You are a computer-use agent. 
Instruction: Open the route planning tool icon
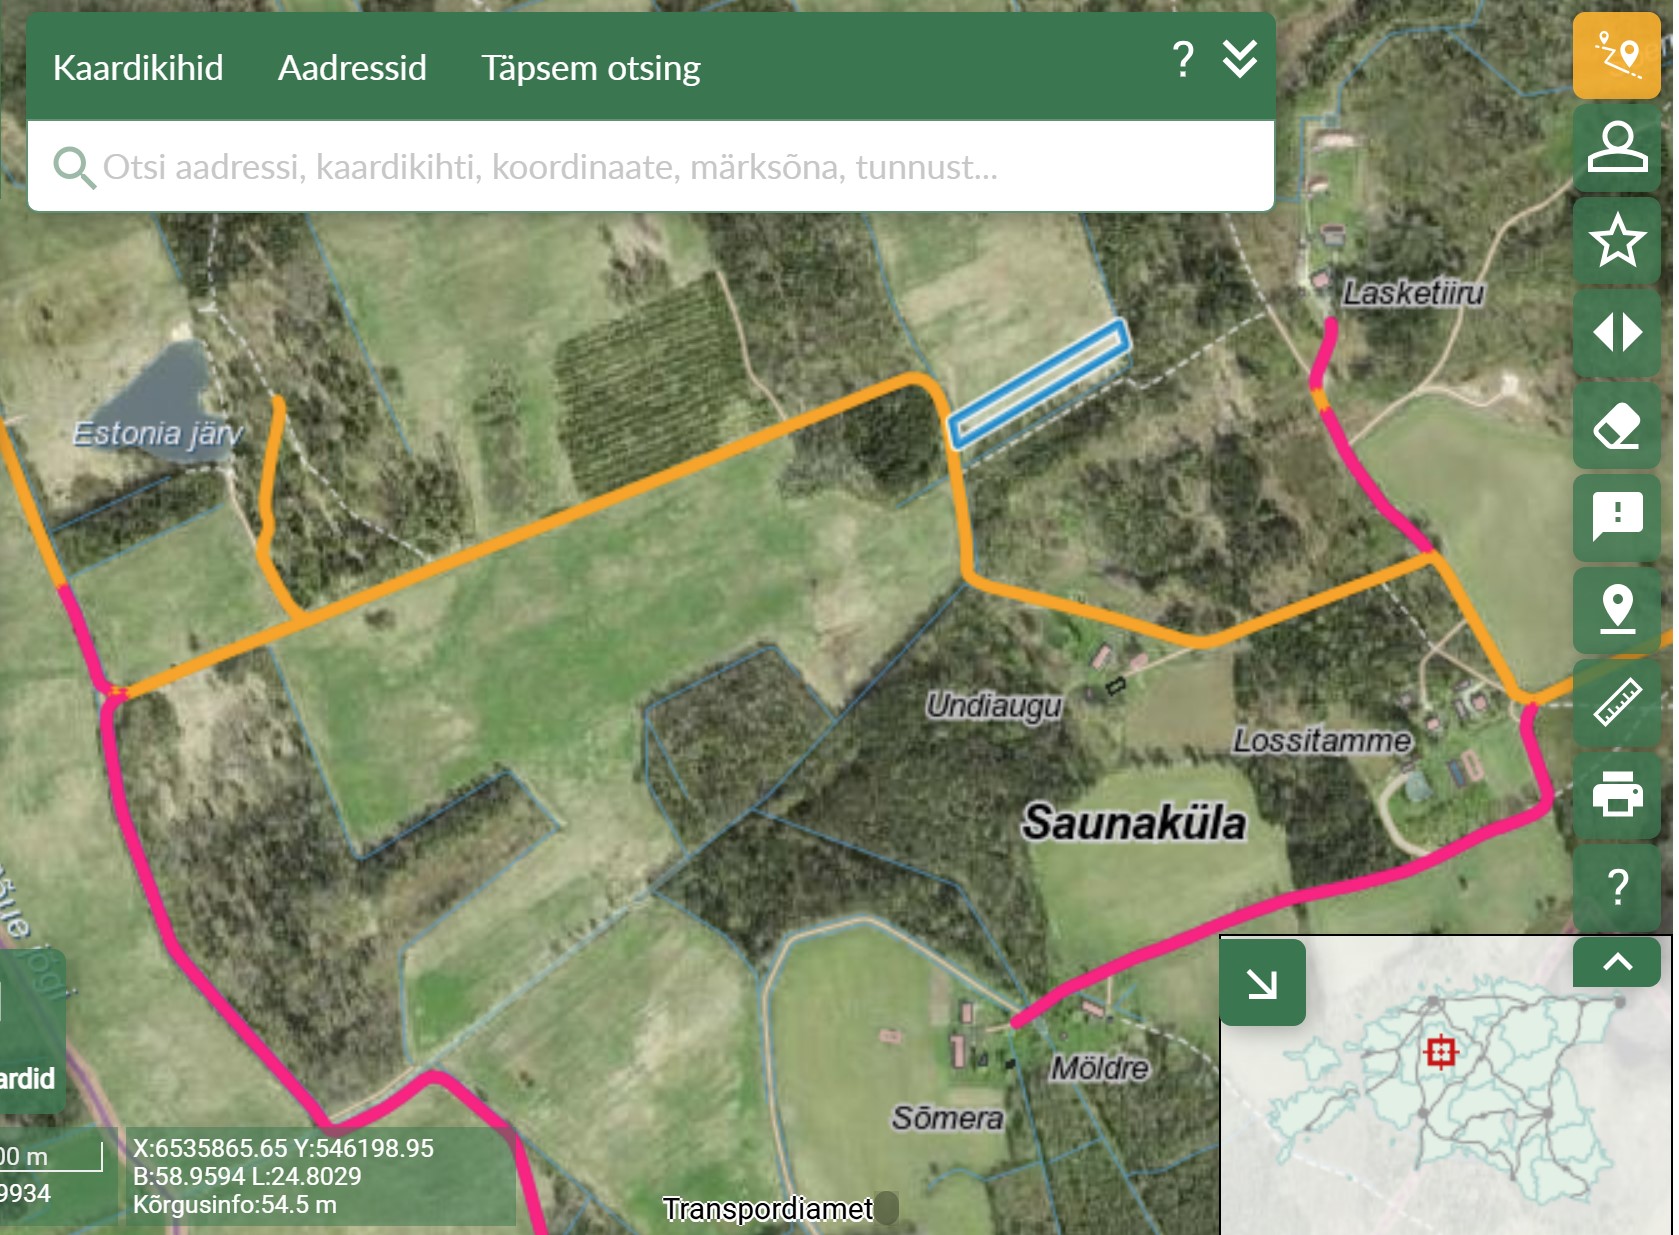pyautogui.click(x=1616, y=56)
